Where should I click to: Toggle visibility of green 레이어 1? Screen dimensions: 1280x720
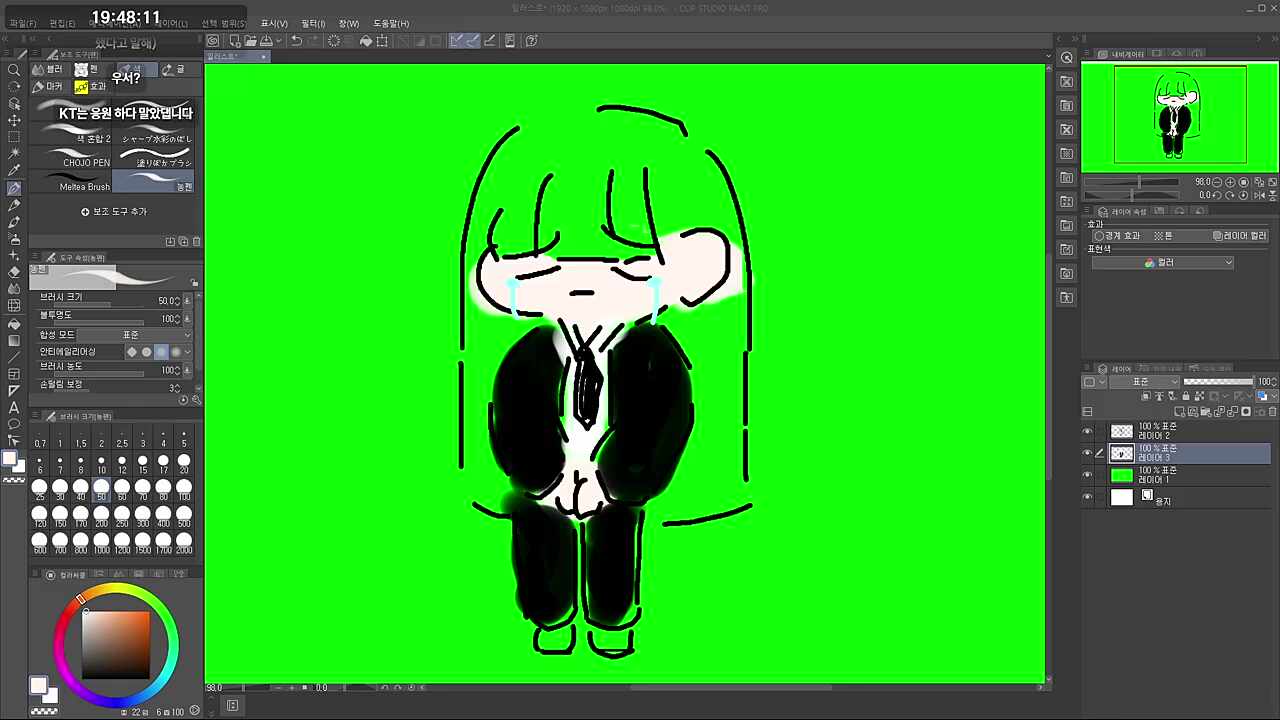tap(1088, 475)
